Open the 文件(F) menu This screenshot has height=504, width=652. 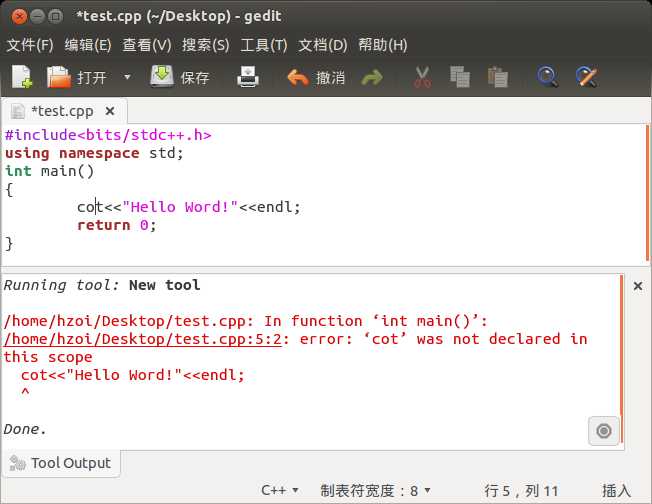point(30,45)
